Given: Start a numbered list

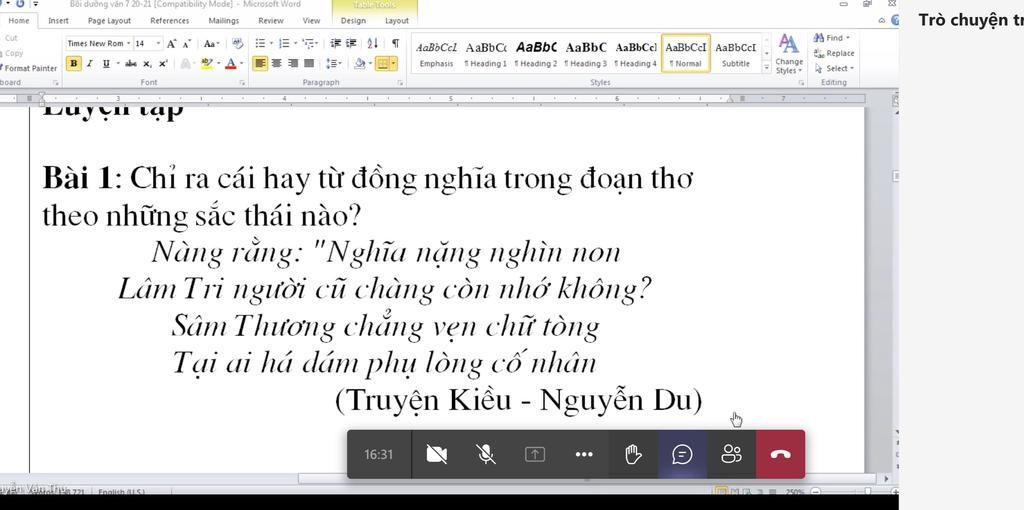Looking at the screenshot, I should [x=284, y=44].
